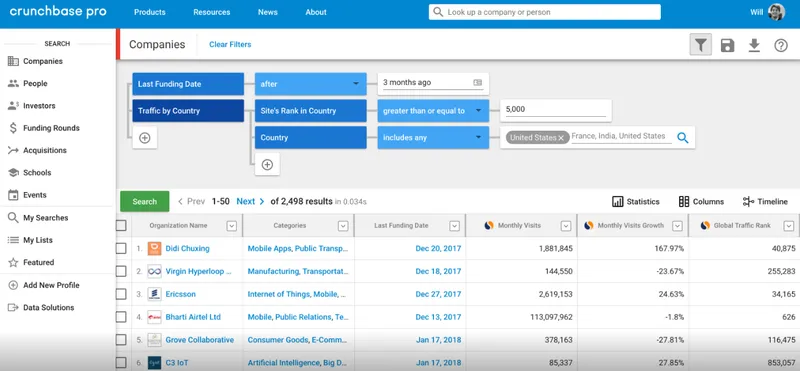
Task: Open calendar icon in 3 months ago field
Action: (x=478, y=82)
